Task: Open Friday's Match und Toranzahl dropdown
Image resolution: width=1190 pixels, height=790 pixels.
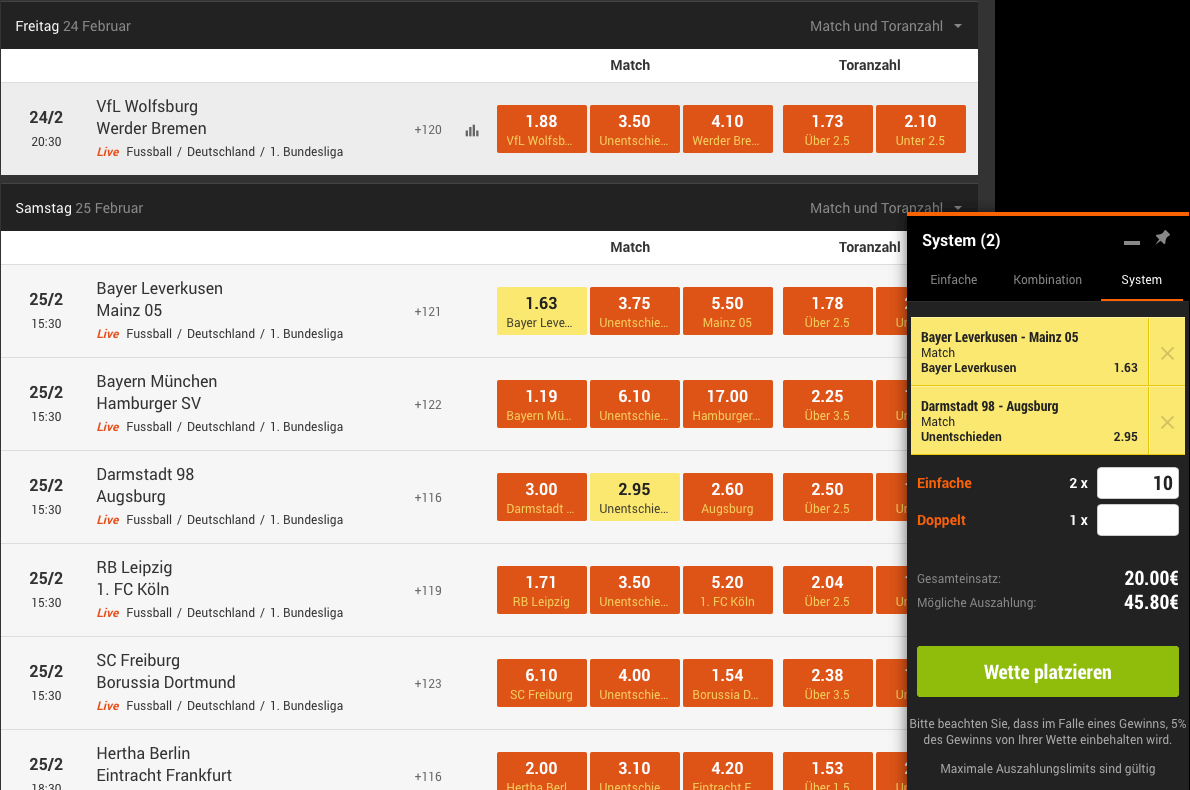Action: point(886,26)
